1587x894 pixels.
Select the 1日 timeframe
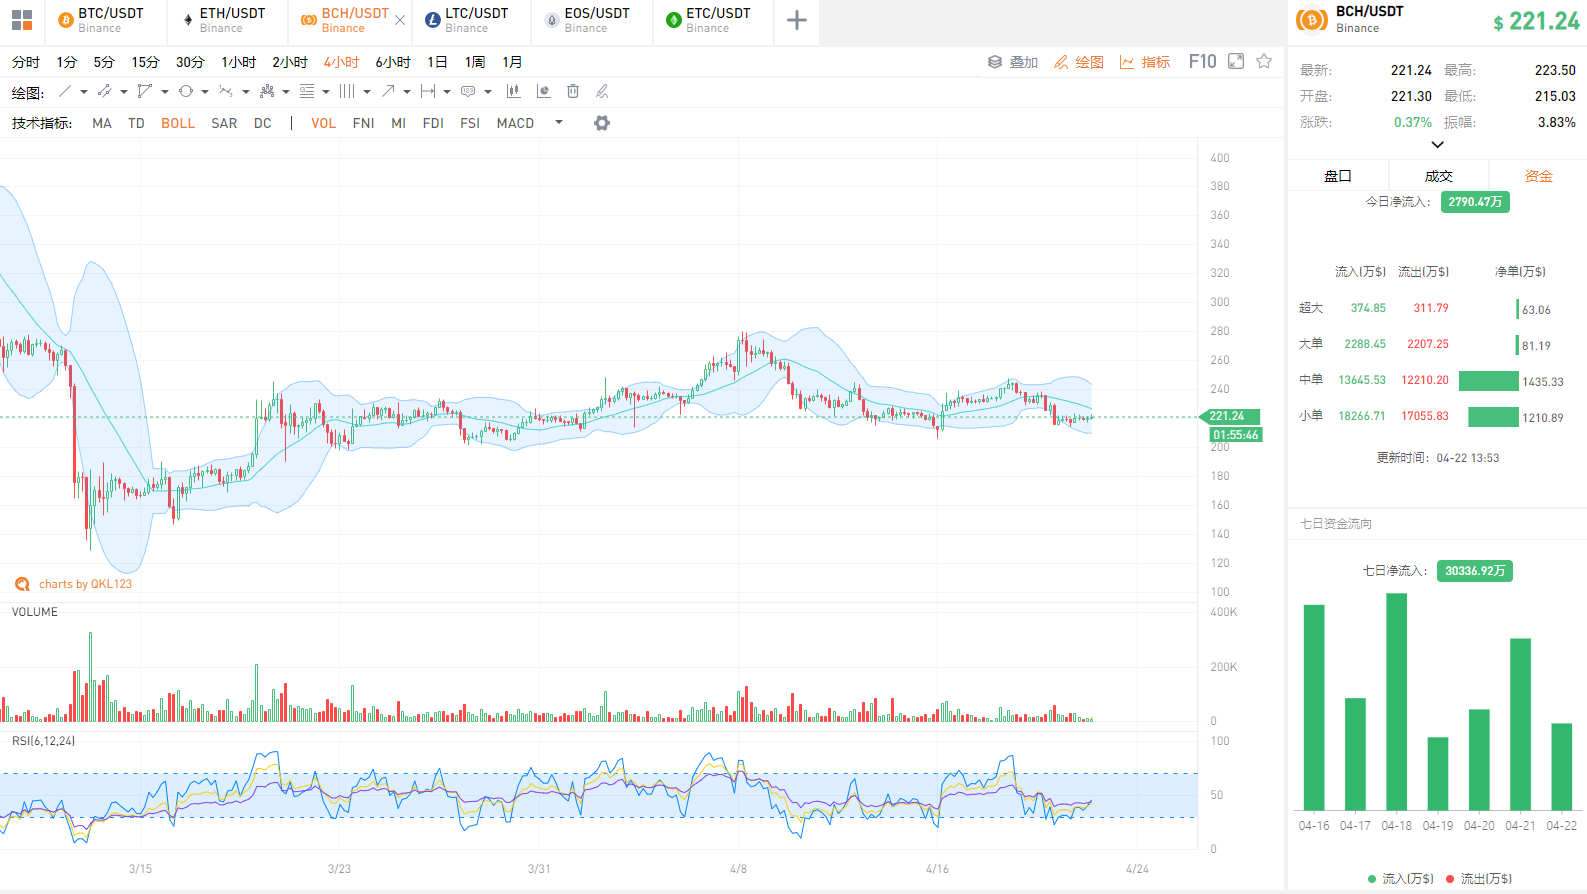[x=437, y=62]
